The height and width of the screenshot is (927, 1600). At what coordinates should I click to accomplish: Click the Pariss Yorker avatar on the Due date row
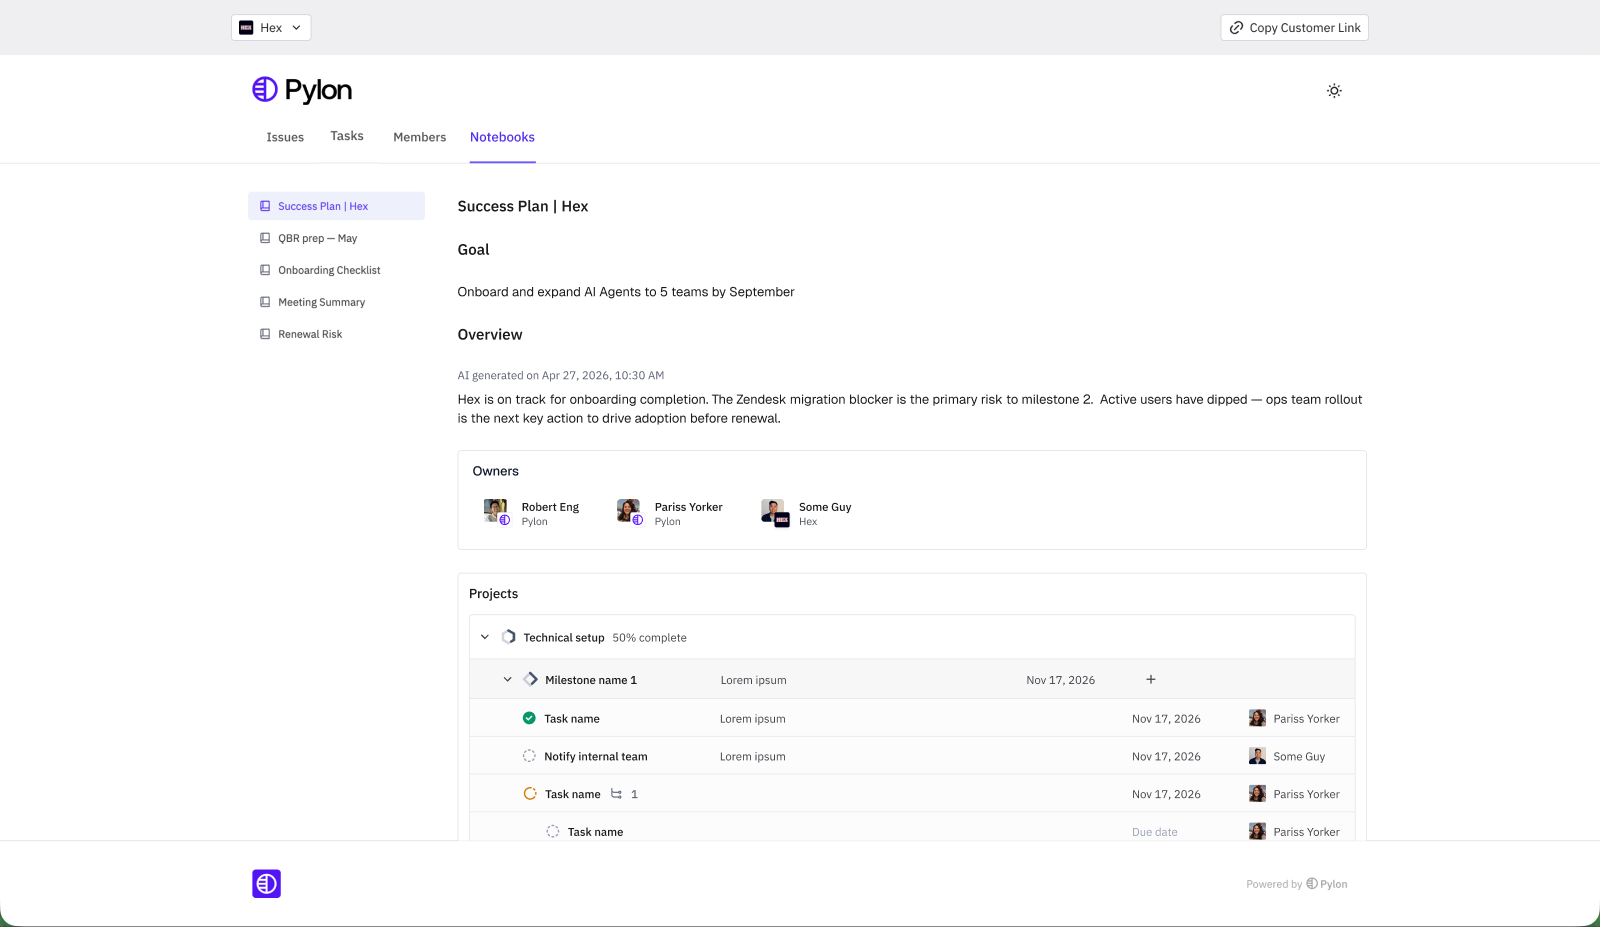[x=1257, y=831]
